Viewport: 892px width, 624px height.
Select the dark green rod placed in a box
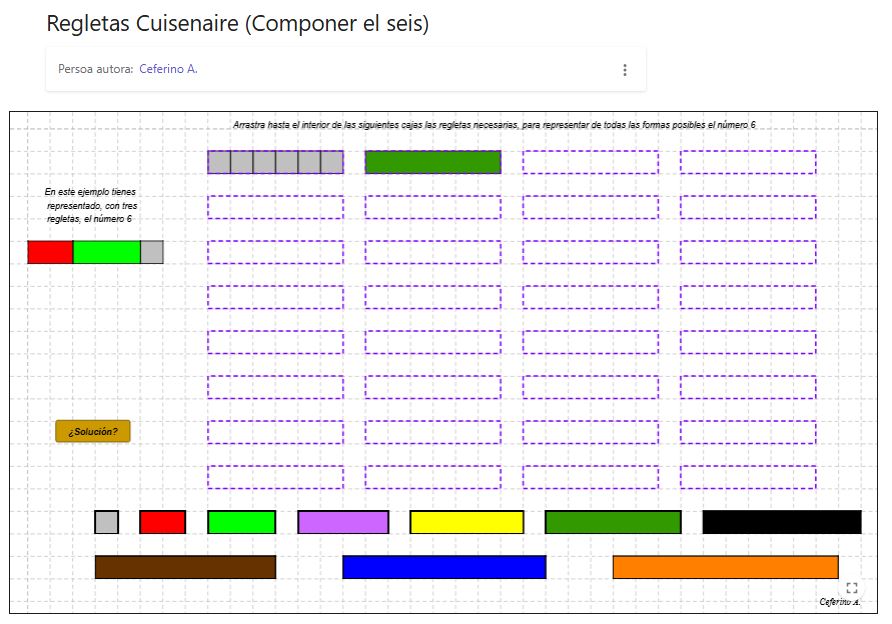433,161
